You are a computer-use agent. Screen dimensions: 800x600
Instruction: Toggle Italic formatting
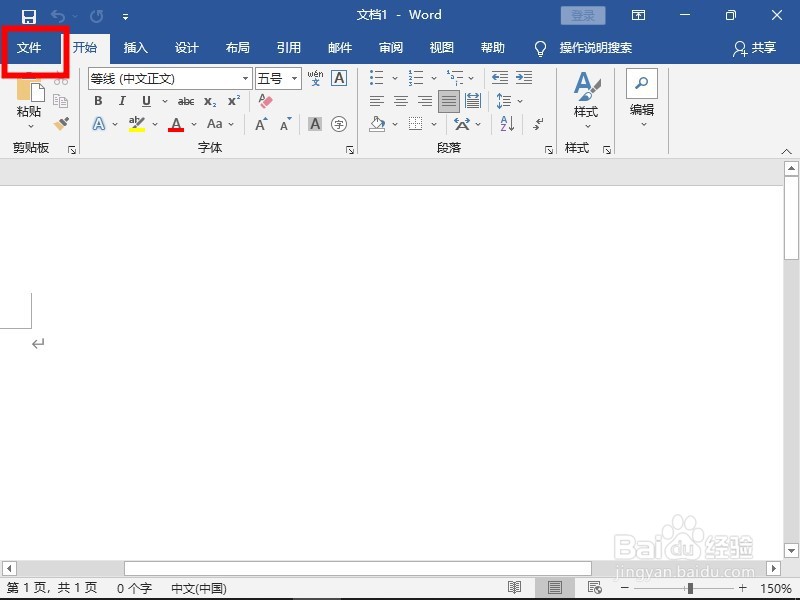122,101
